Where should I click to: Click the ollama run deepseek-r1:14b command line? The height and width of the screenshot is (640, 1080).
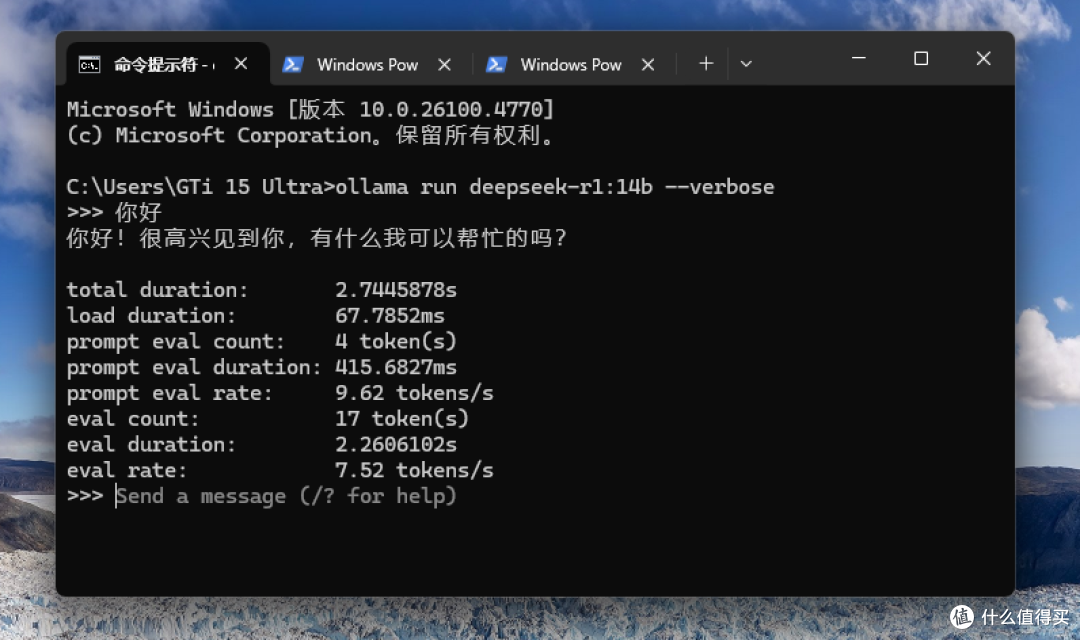[420, 187]
